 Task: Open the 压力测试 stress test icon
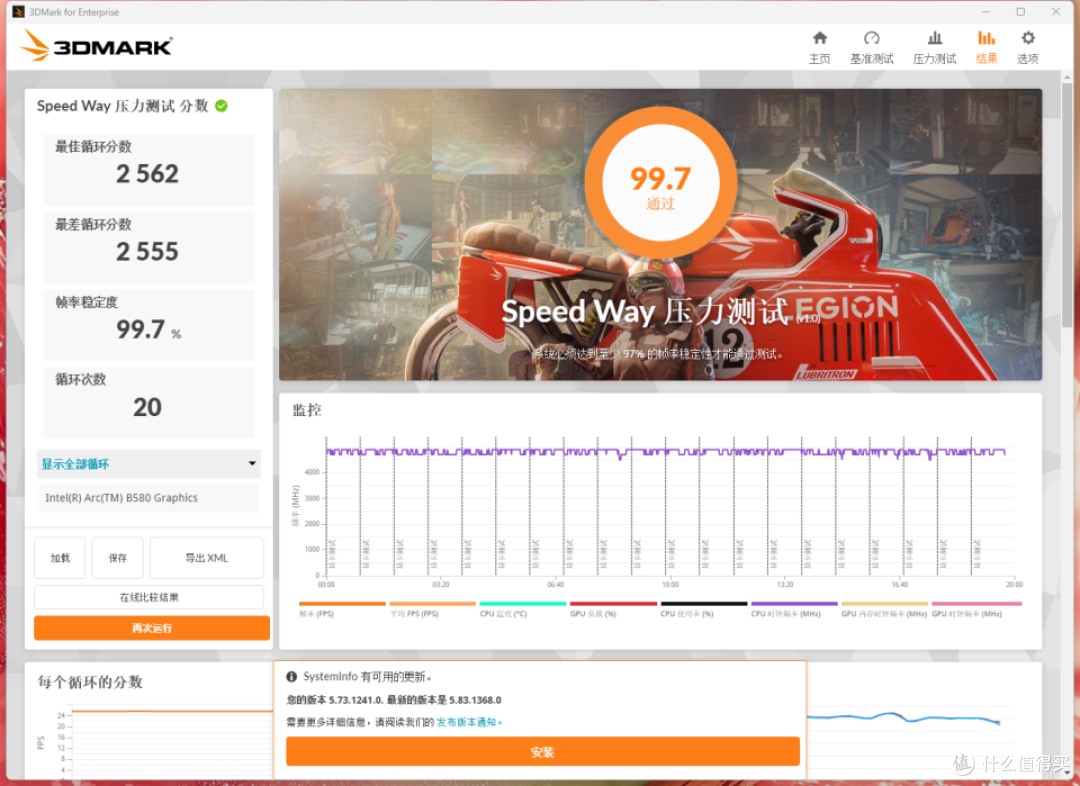[935, 38]
